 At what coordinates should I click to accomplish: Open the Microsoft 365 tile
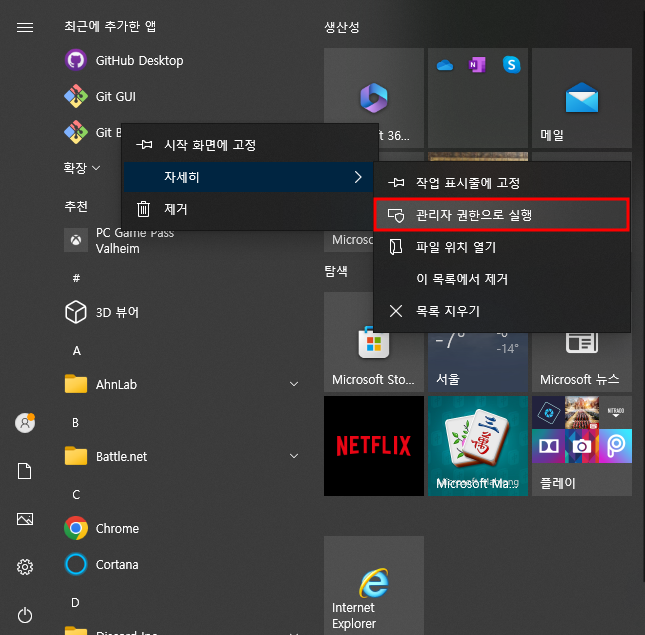pyautogui.click(x=374, y=98)
